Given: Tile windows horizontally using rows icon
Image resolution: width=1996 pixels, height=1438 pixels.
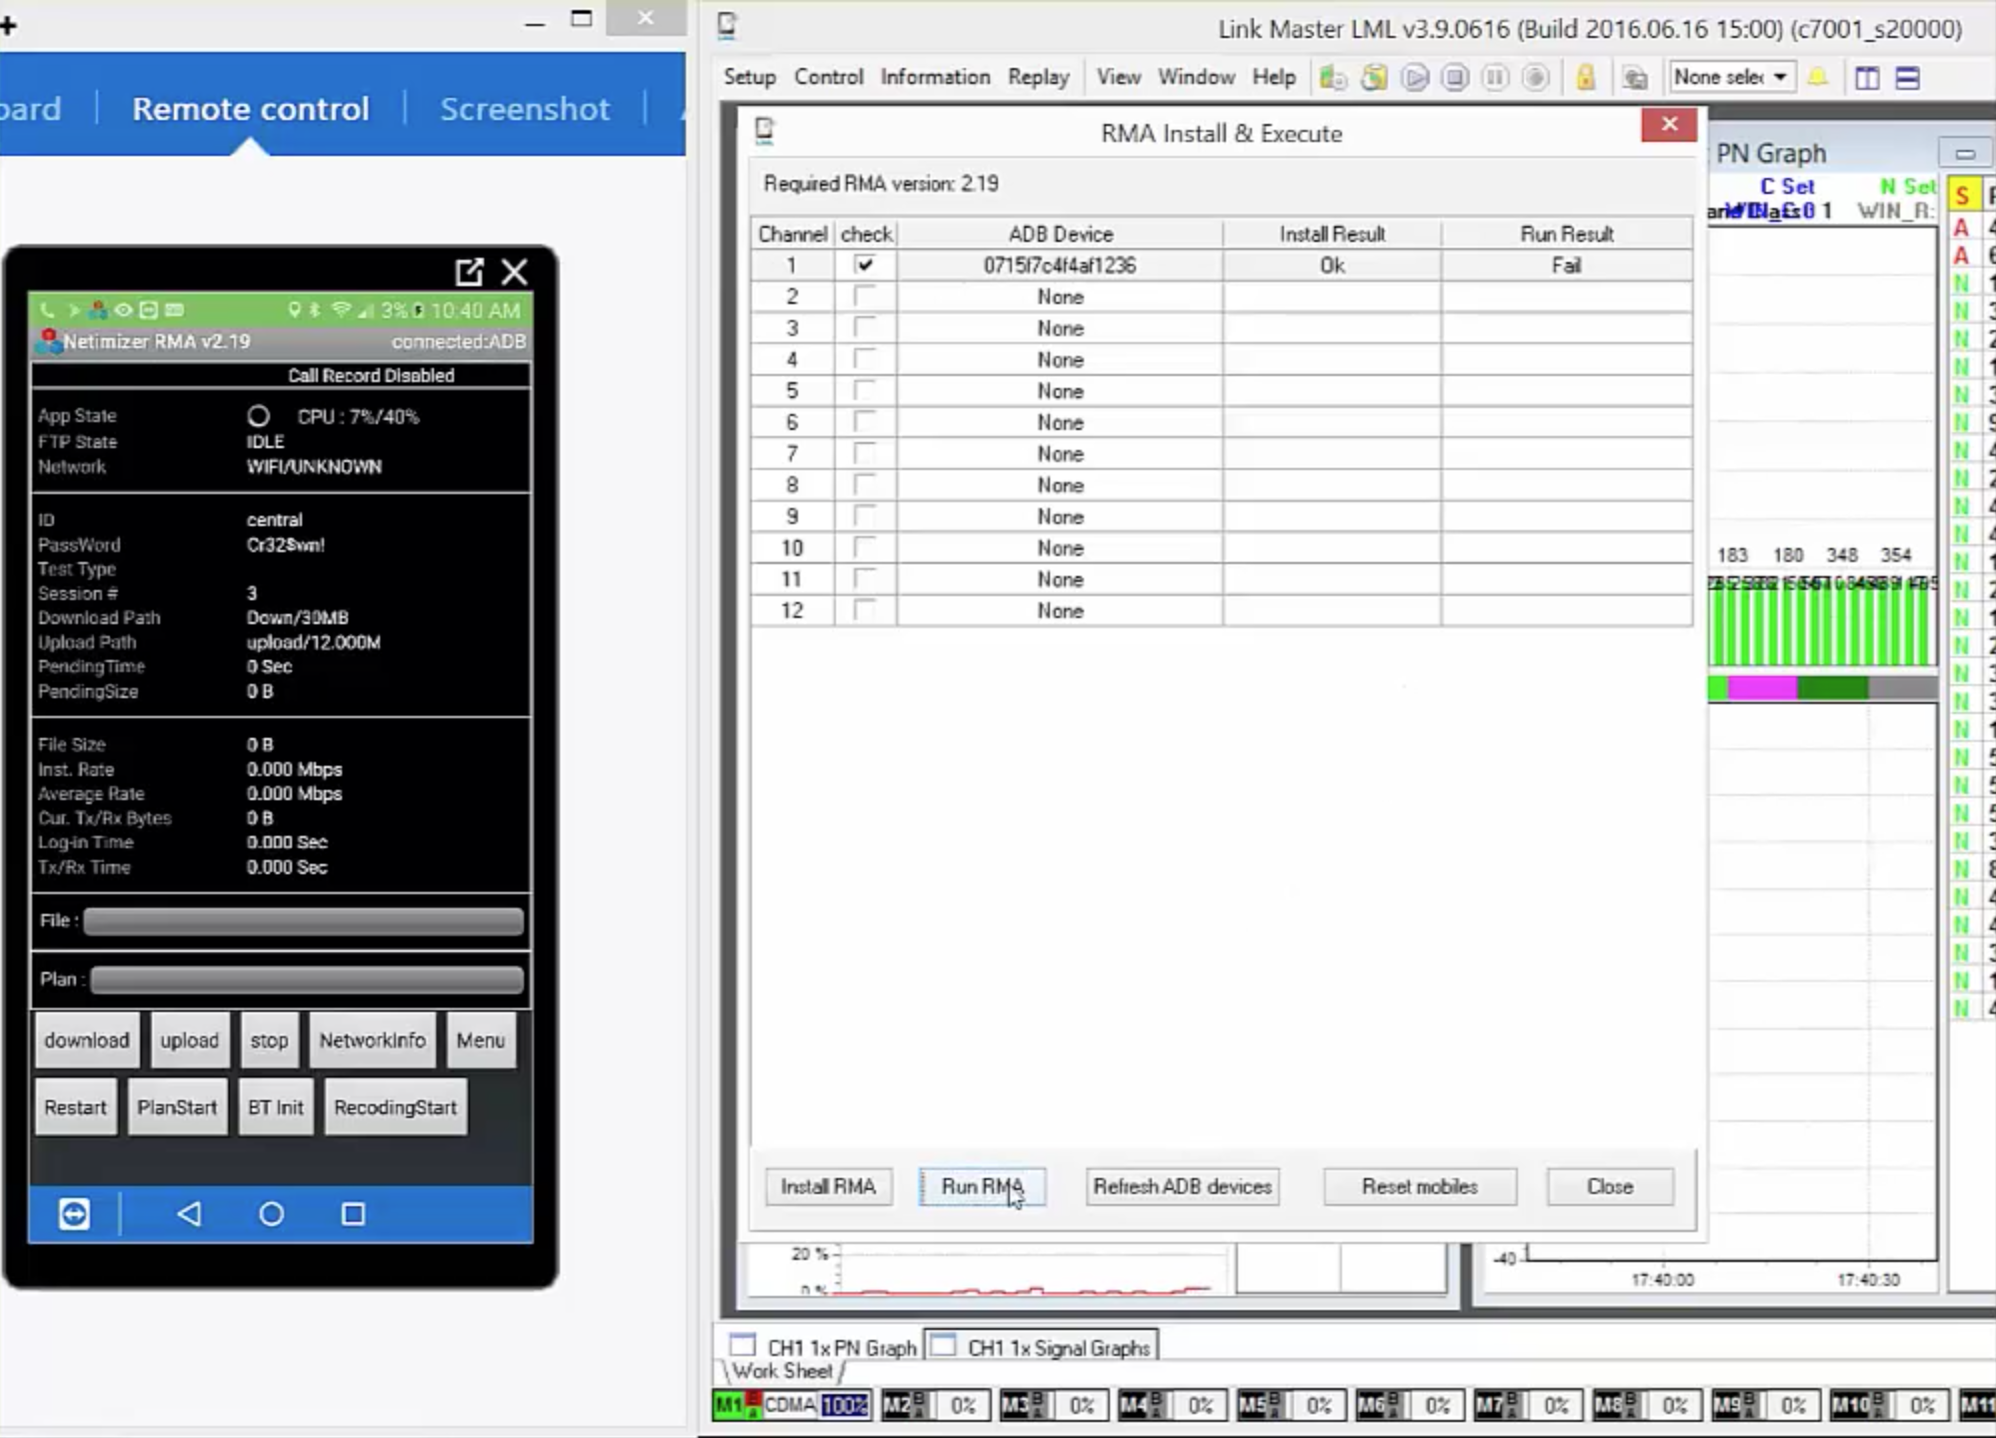Looking at the screenshot, I should (x=1907, y=78).
